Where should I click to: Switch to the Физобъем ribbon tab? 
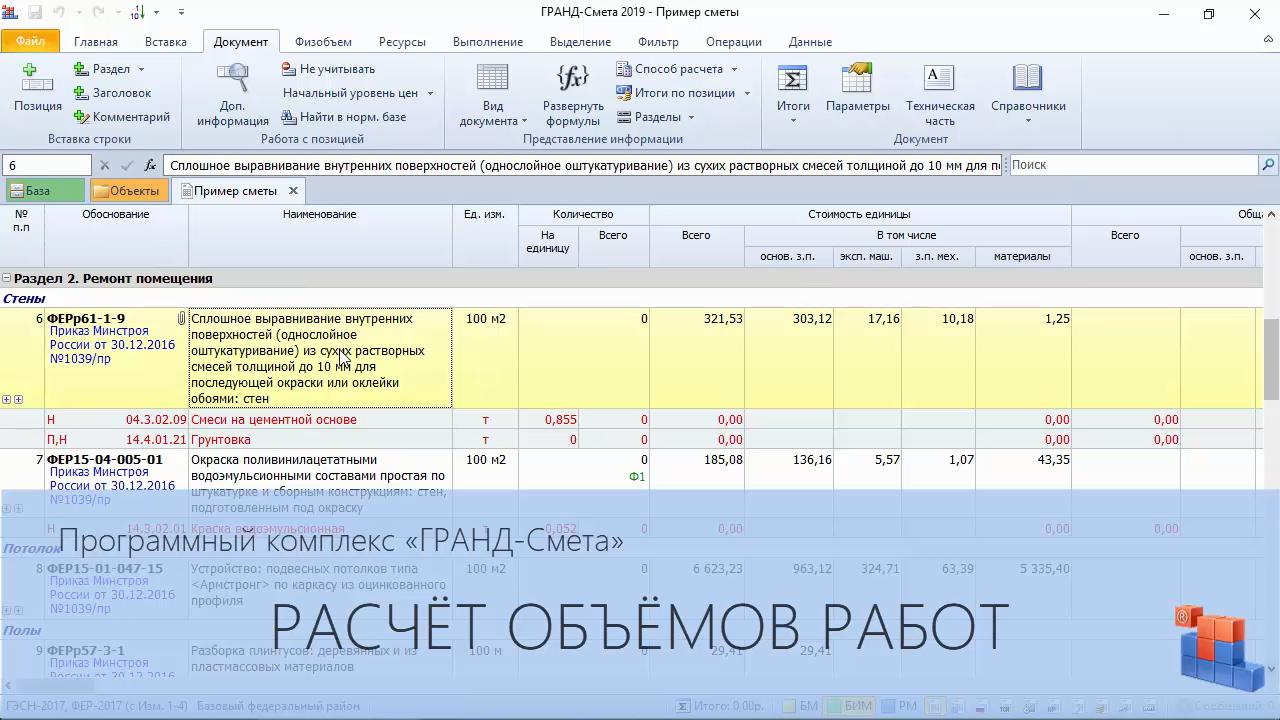[323, 42]
